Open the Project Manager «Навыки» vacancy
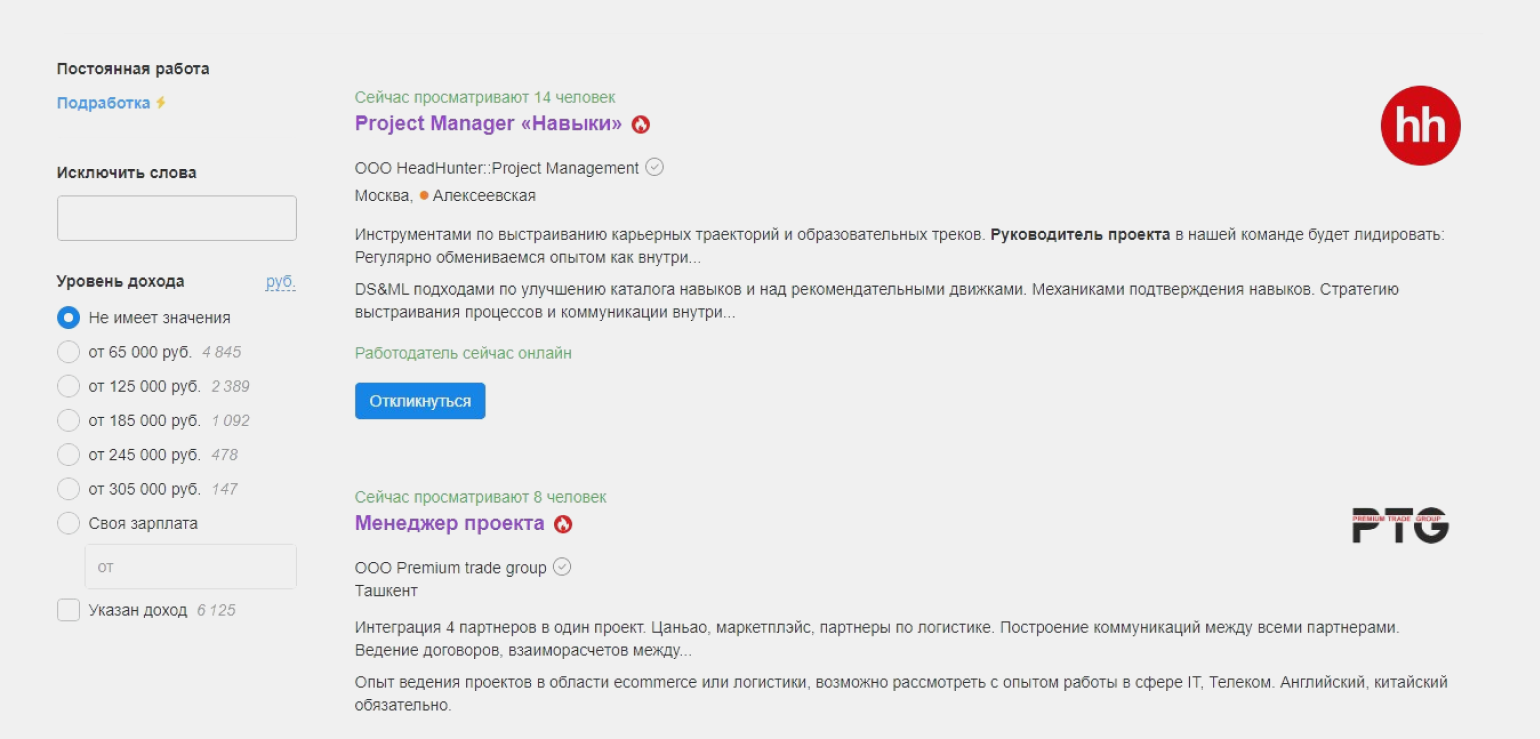1540x739 pixels. click(x=488, y=124)
